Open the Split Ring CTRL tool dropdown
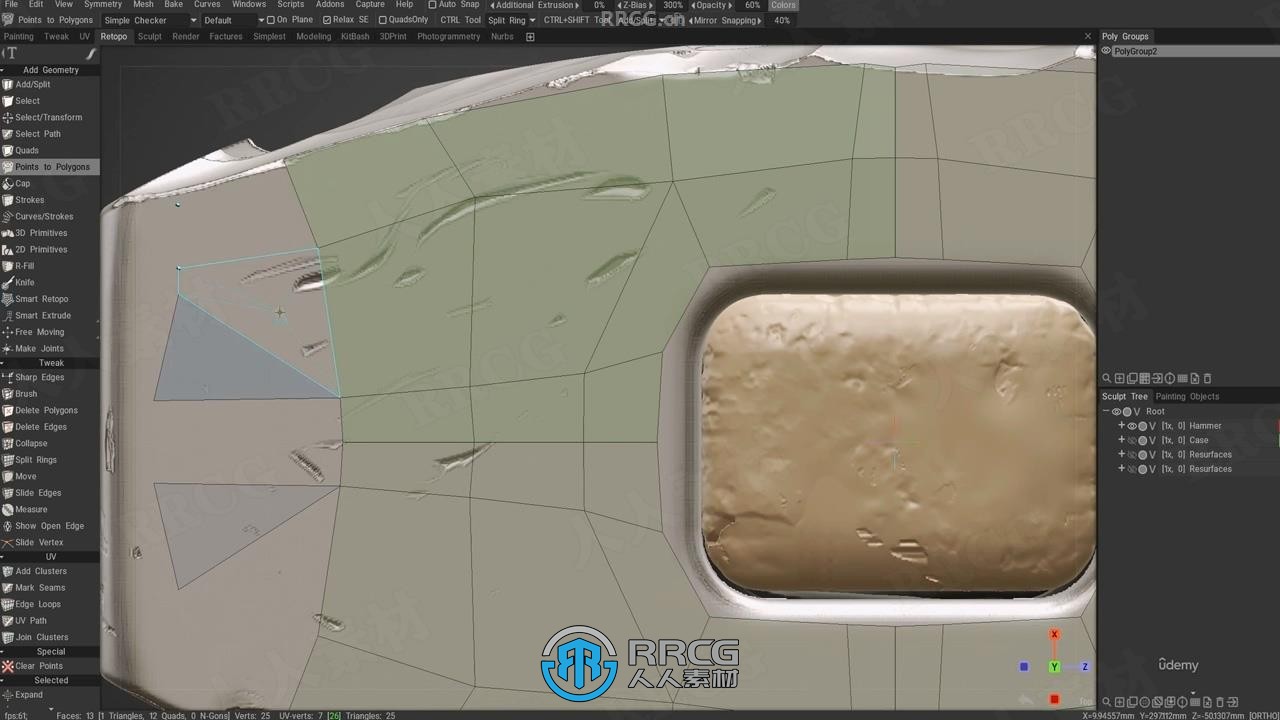 (x=511, y=20)
